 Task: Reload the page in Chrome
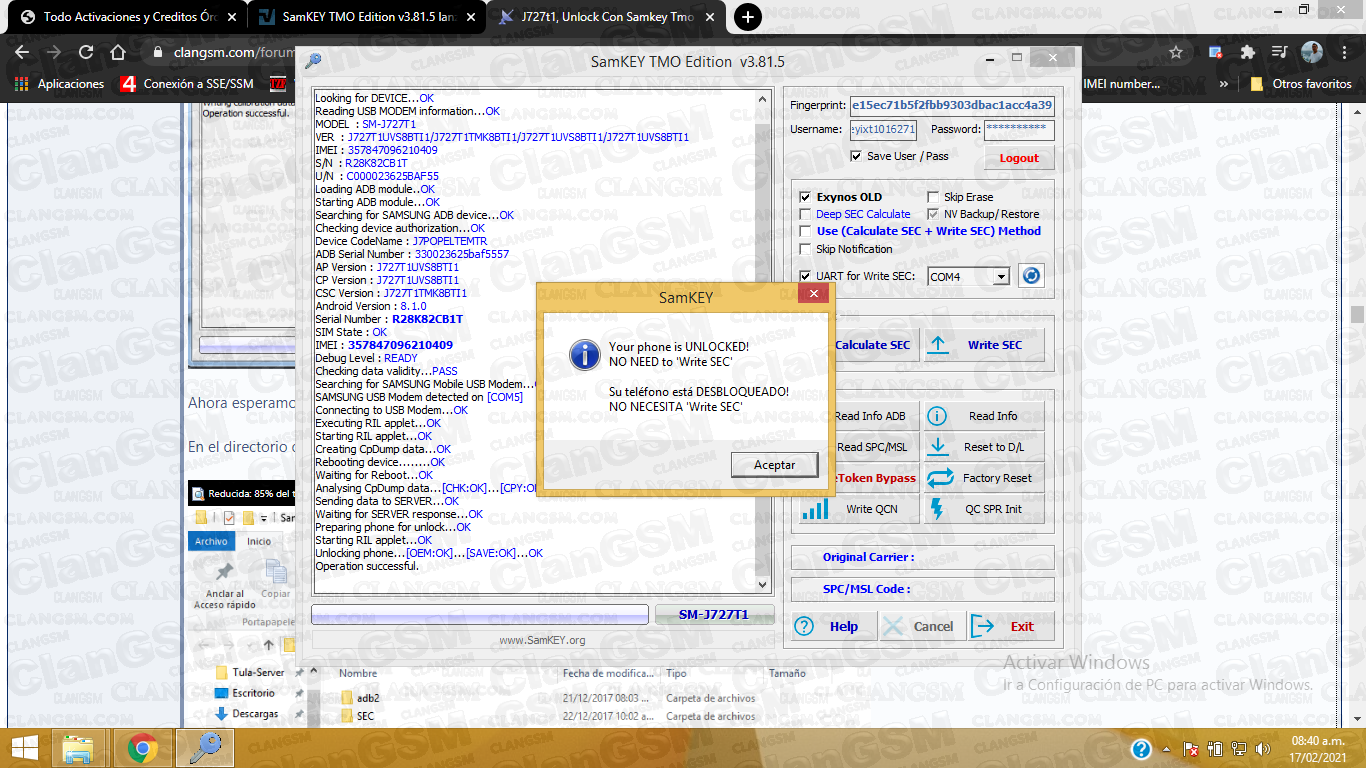click(x=86, y=52)
